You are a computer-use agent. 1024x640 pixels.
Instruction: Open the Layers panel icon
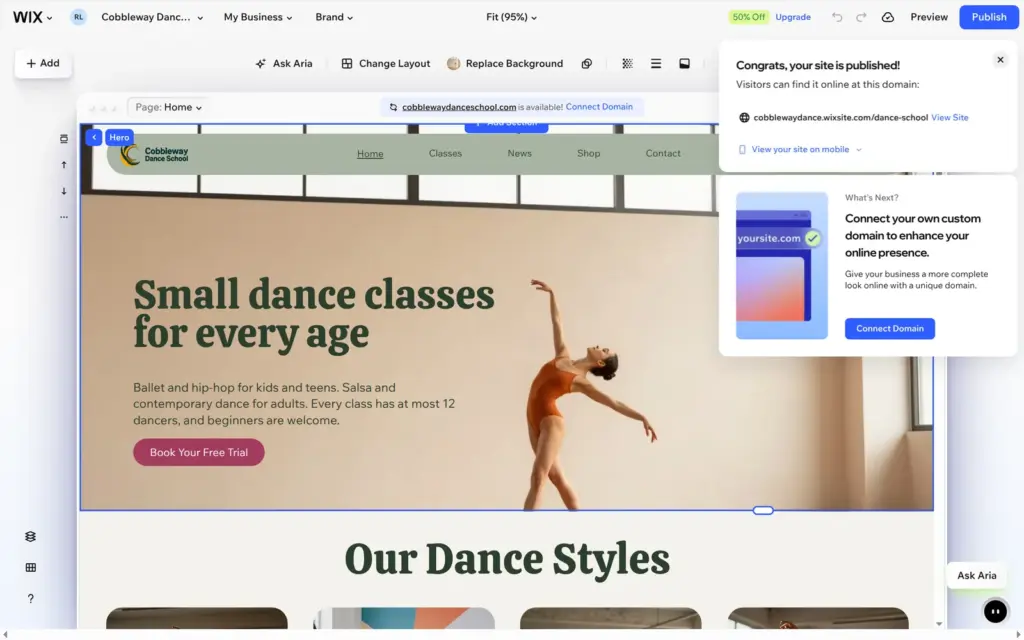pos(31,536)
